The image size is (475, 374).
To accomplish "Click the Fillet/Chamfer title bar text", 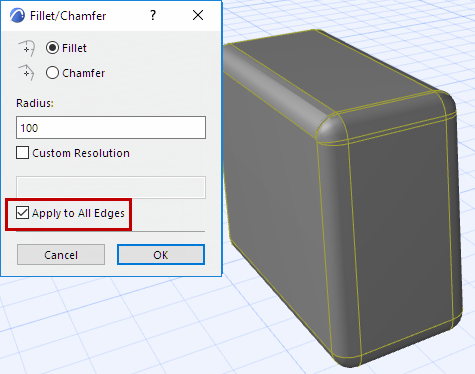I will 68,16.
